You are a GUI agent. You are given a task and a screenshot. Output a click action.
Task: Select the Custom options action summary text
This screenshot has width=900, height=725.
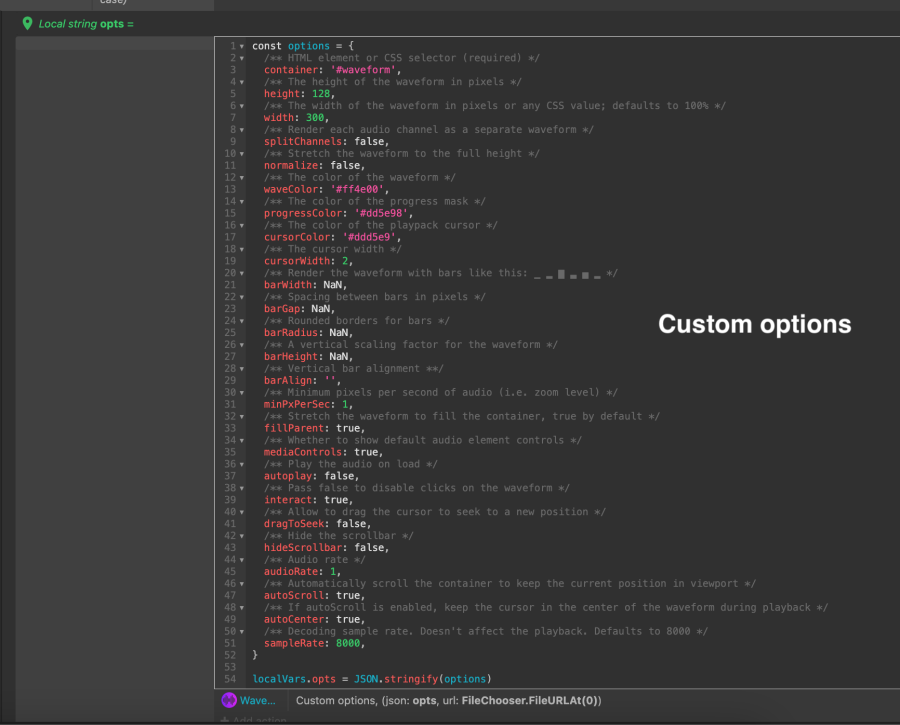(448, 700)
